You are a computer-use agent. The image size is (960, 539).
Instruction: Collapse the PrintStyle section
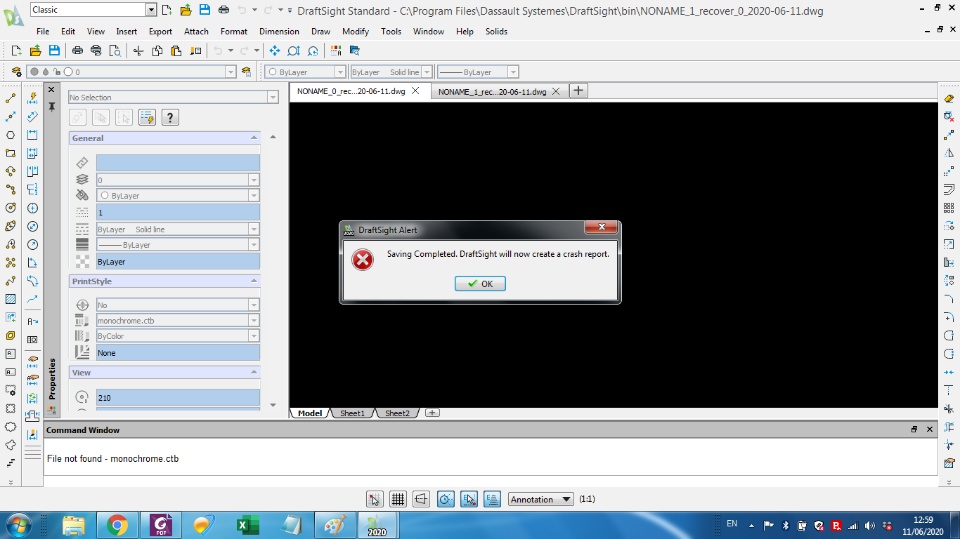253,281
